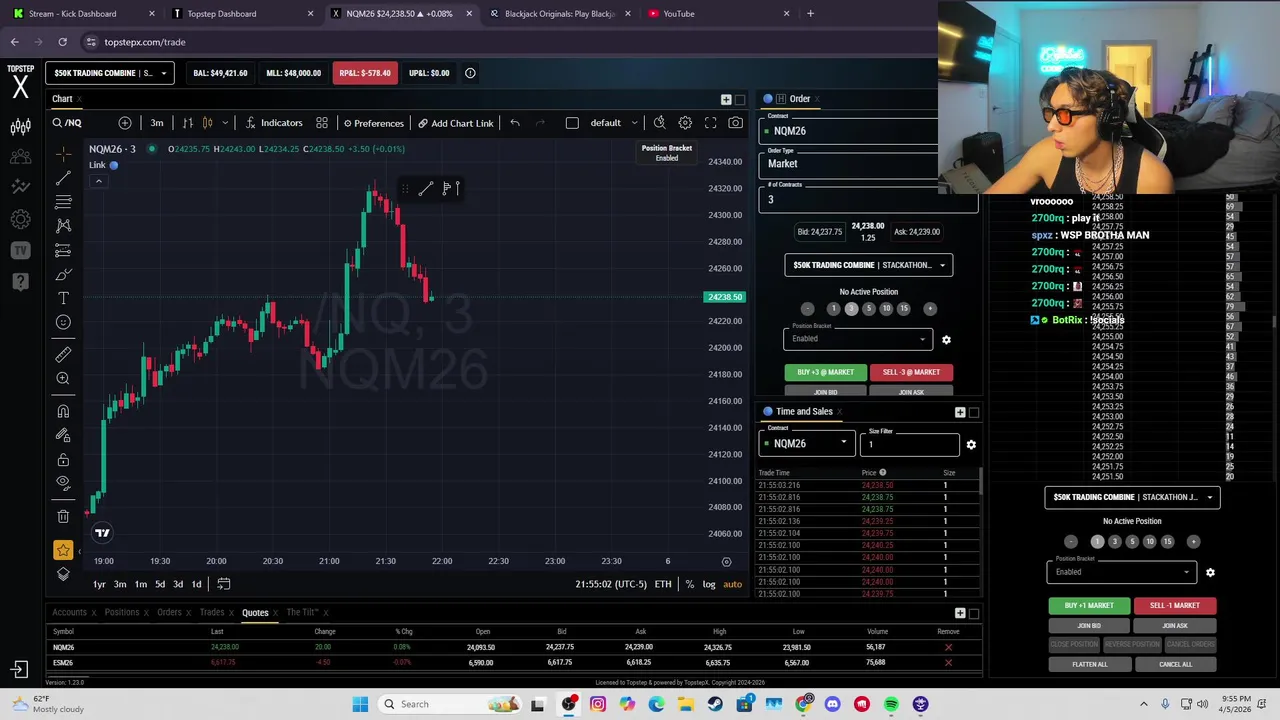Toggle auto scale on chart

(733, 584)
